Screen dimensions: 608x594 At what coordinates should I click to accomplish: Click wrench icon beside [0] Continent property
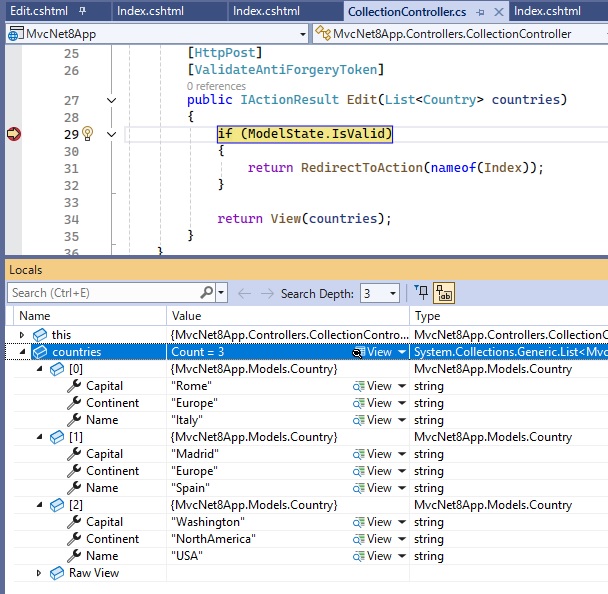point(74,403)
